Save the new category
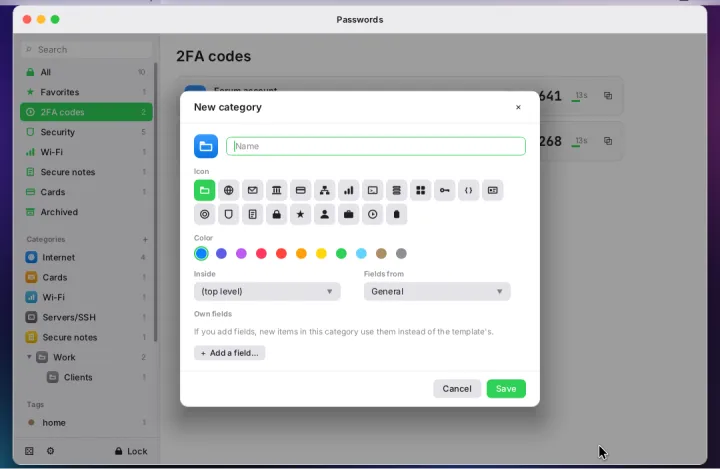The image size is (720, 469). (506, 389)
